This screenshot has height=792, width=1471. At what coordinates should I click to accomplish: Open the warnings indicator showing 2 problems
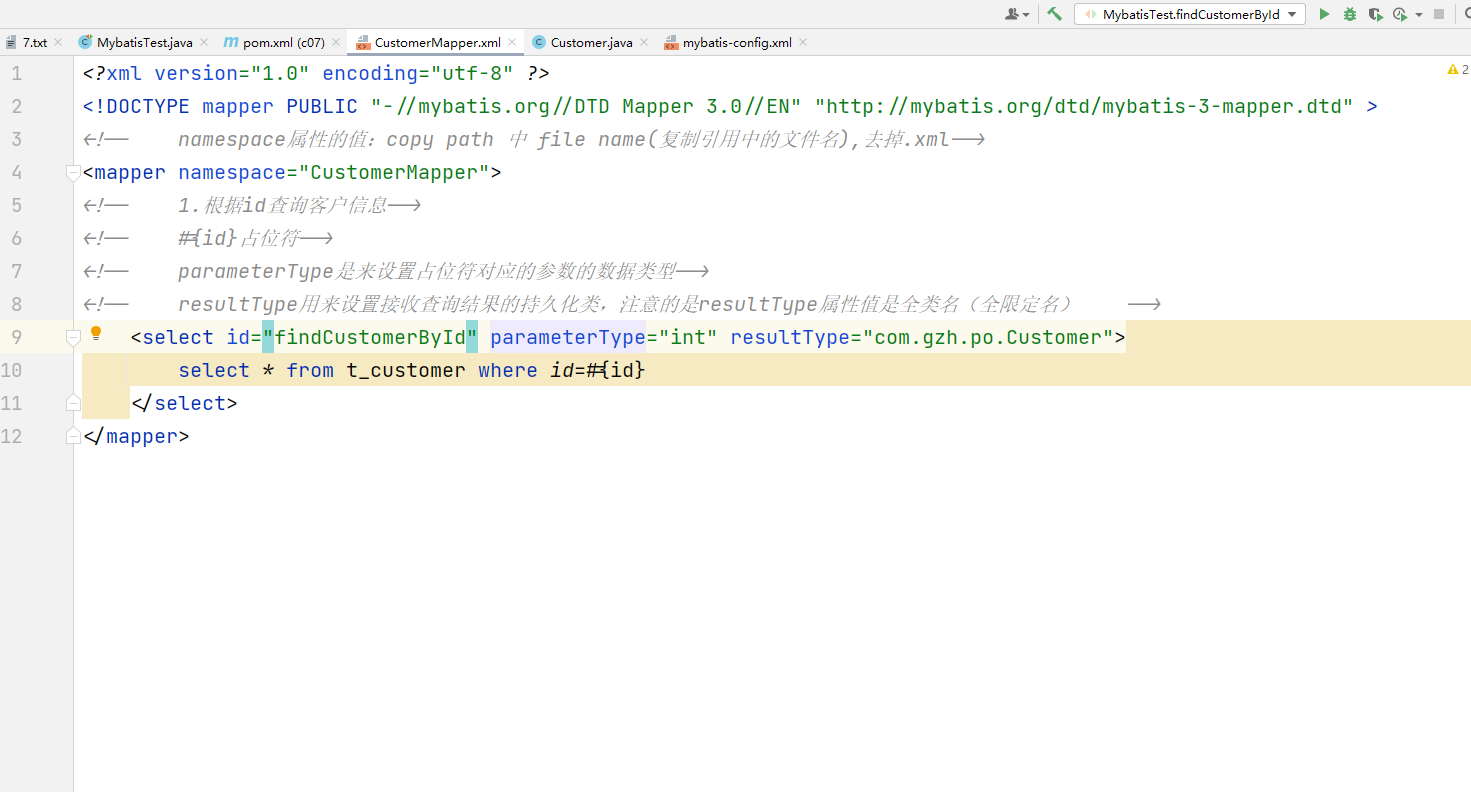(1457, 69)
